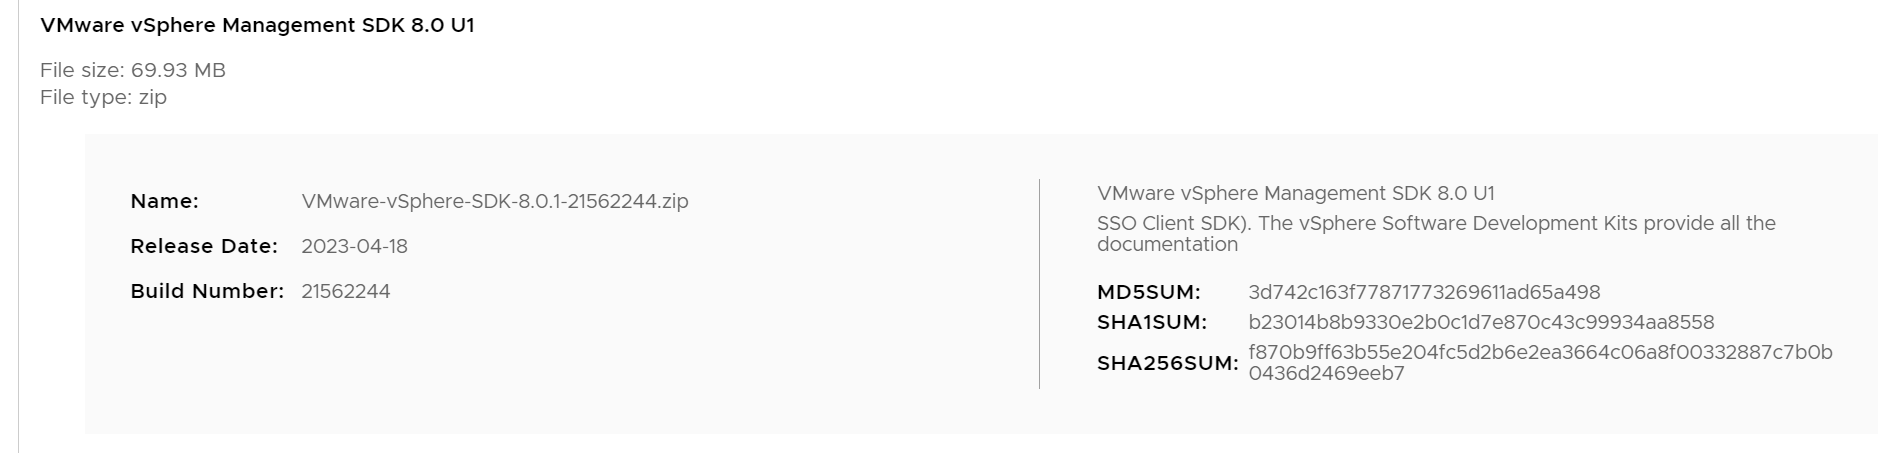Screen dimensions: 1878x453
Task: Click the VMware vSphere Management SDK heading at top
Action: [x=257, y=25]
